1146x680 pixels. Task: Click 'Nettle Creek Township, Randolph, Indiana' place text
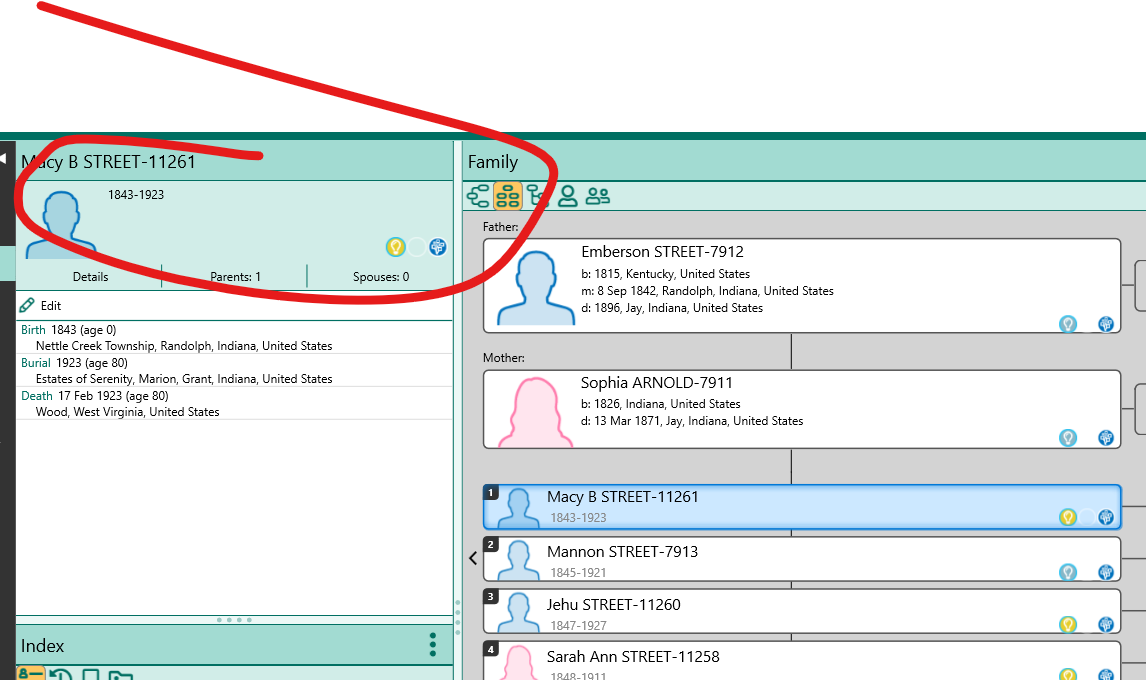pyautogui.click(x=184, y=346)
